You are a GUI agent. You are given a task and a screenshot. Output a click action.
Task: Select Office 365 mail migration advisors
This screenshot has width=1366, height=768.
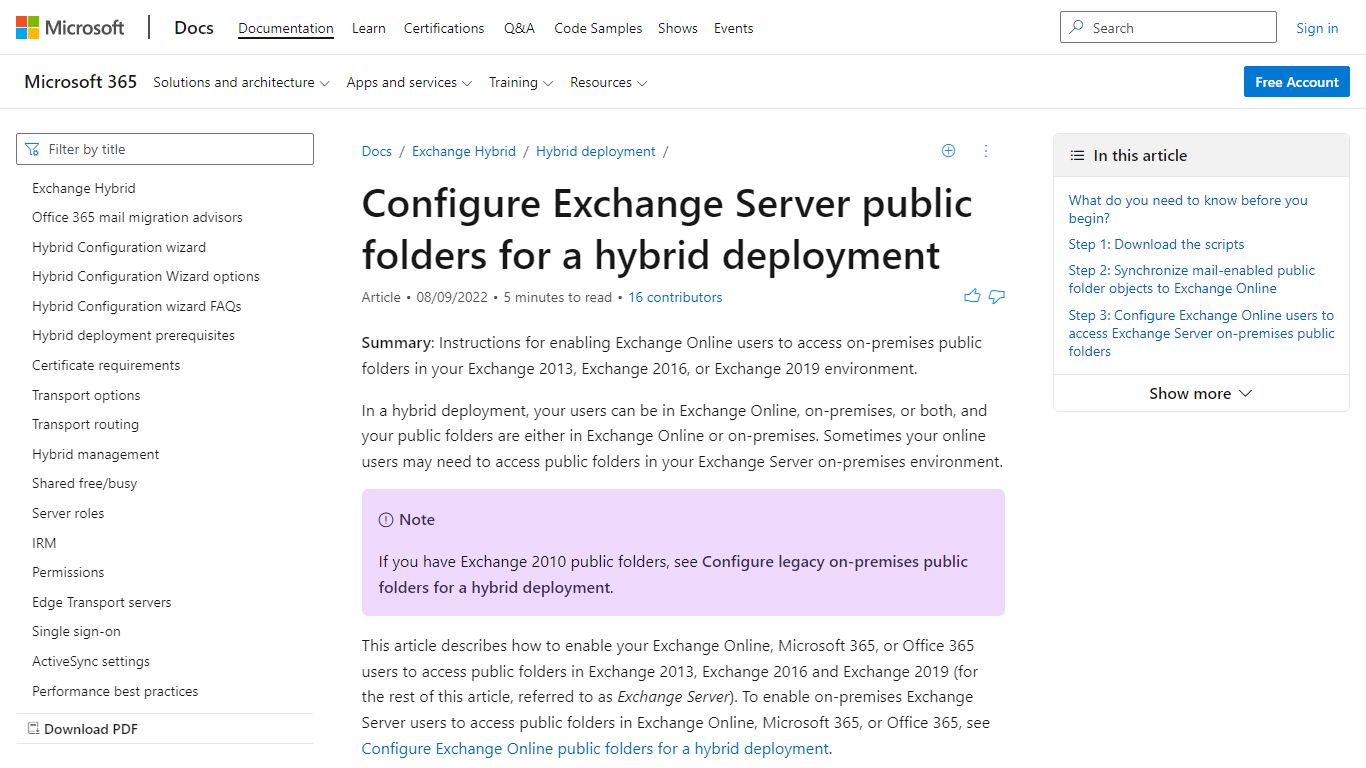(137, 217)
